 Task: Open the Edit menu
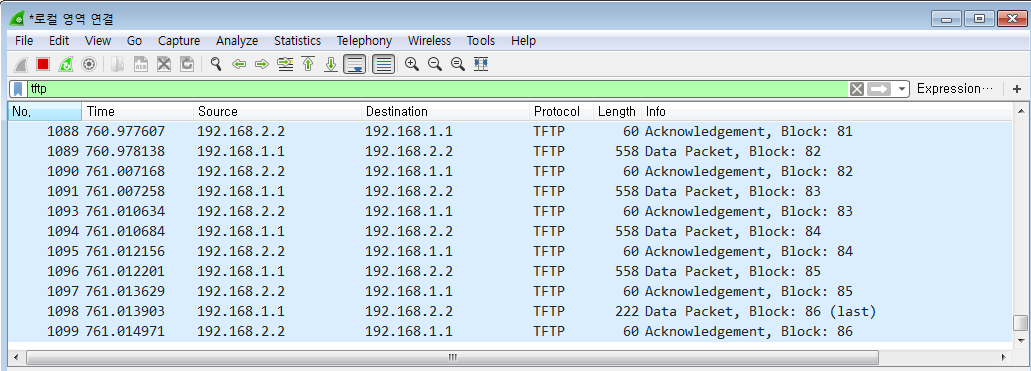coord(59,41)
